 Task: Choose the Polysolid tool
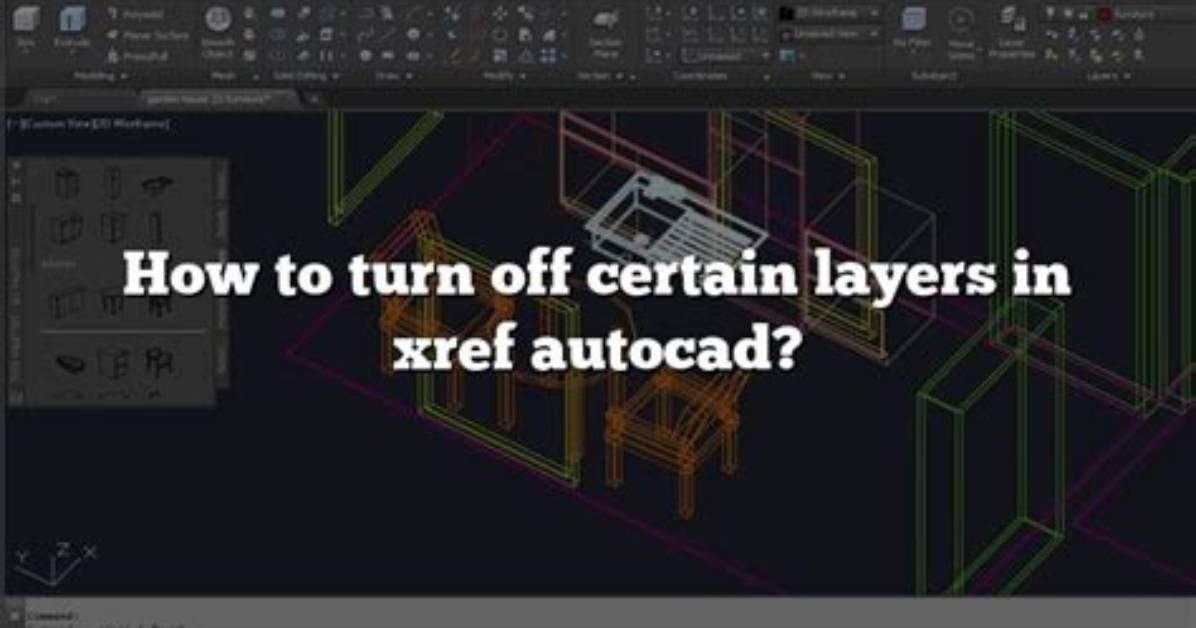tap(135, 14)
